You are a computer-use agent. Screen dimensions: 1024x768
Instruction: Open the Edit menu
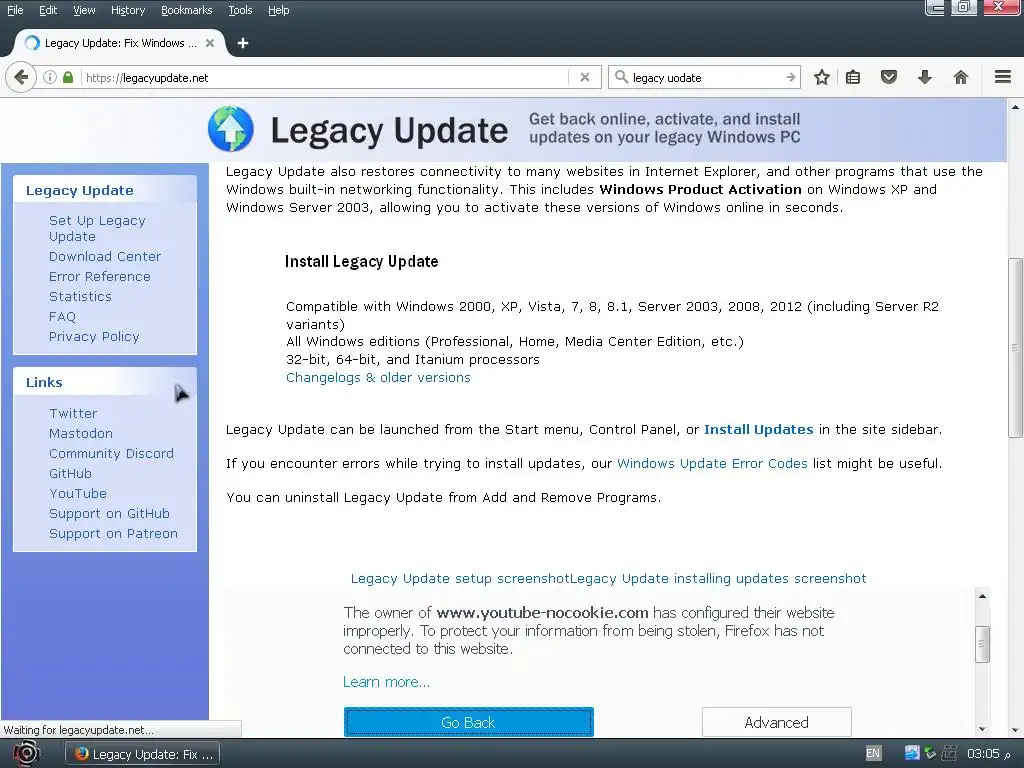coord(48,10)
